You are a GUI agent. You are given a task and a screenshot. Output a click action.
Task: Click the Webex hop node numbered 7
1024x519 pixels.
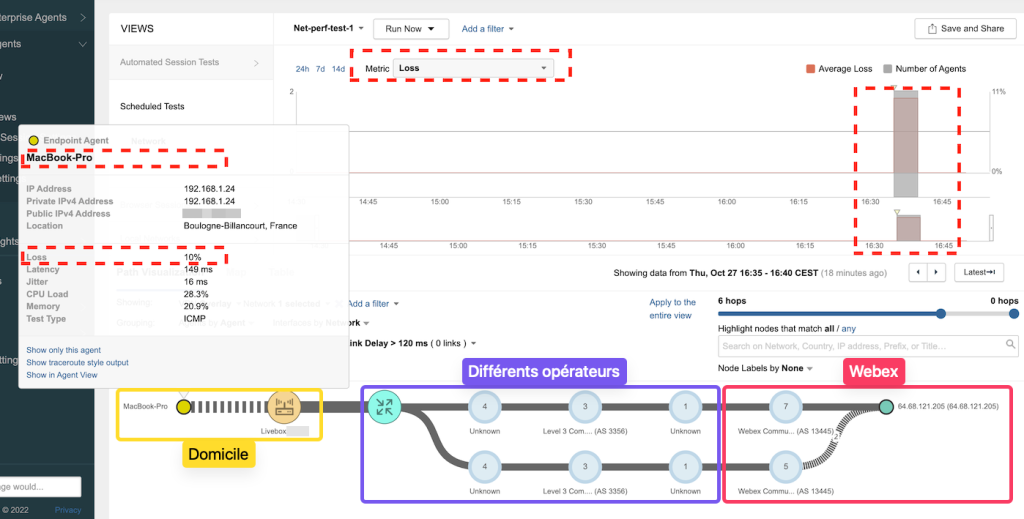pyautogui.click(x=784, y=407)
